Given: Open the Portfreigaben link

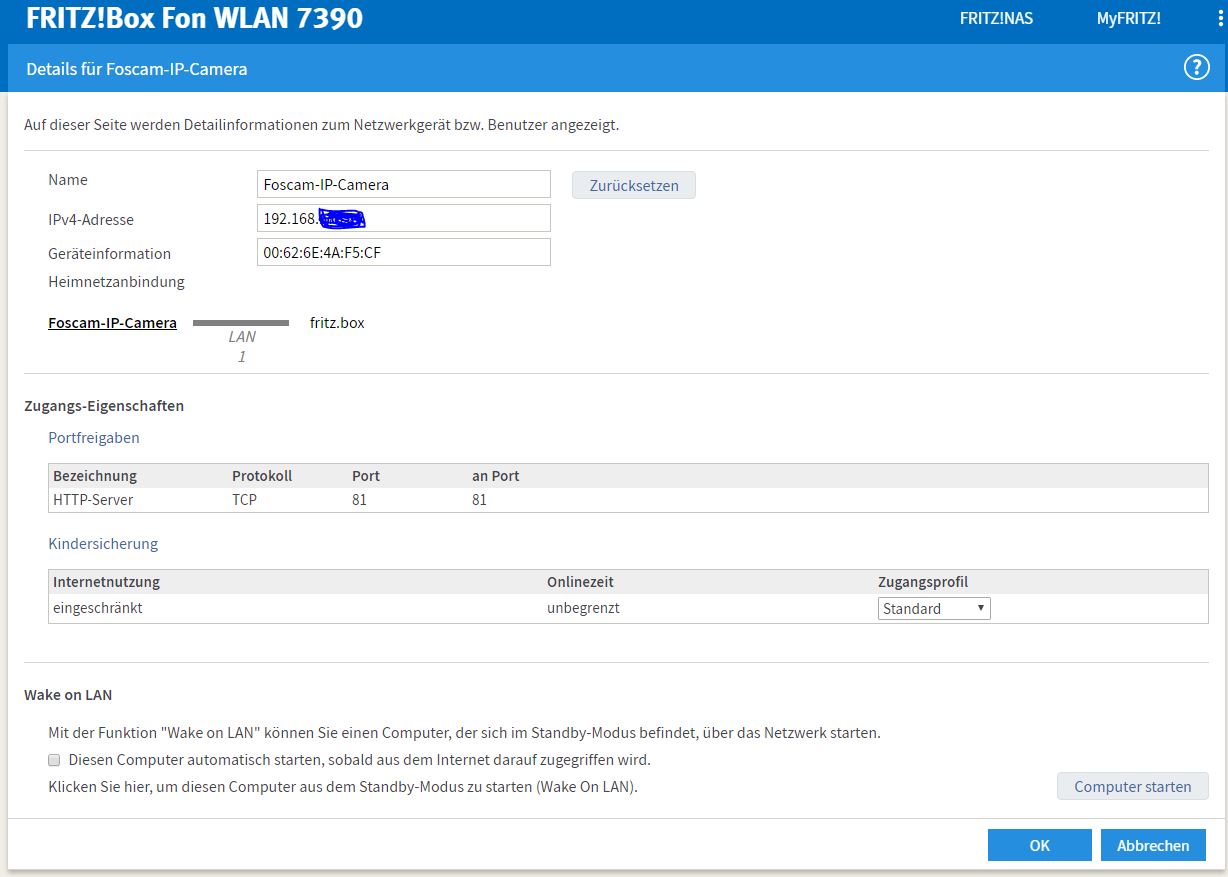Looking at the screenshot, I should 94,438.
